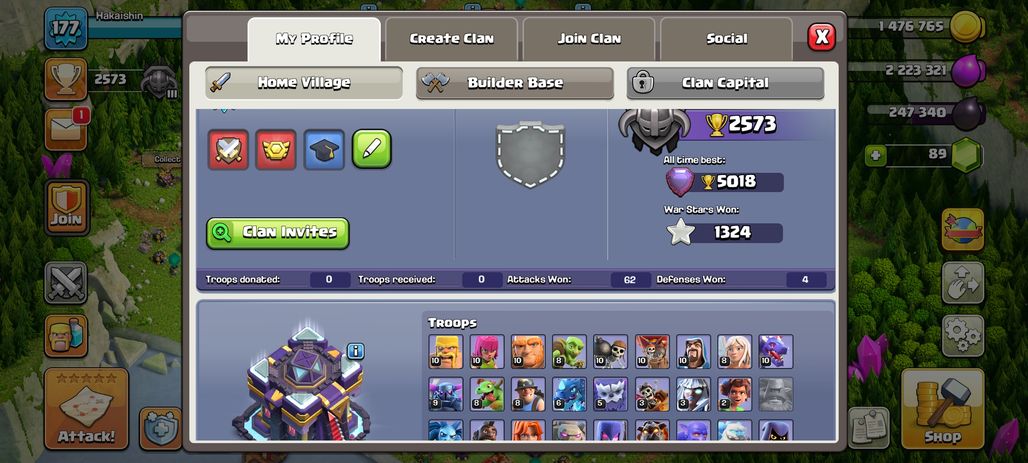Image resolution: width=1028 pixels, height=463 pixels.
Task: Select the locked Clan Capital view
Action: coord(725,83)
